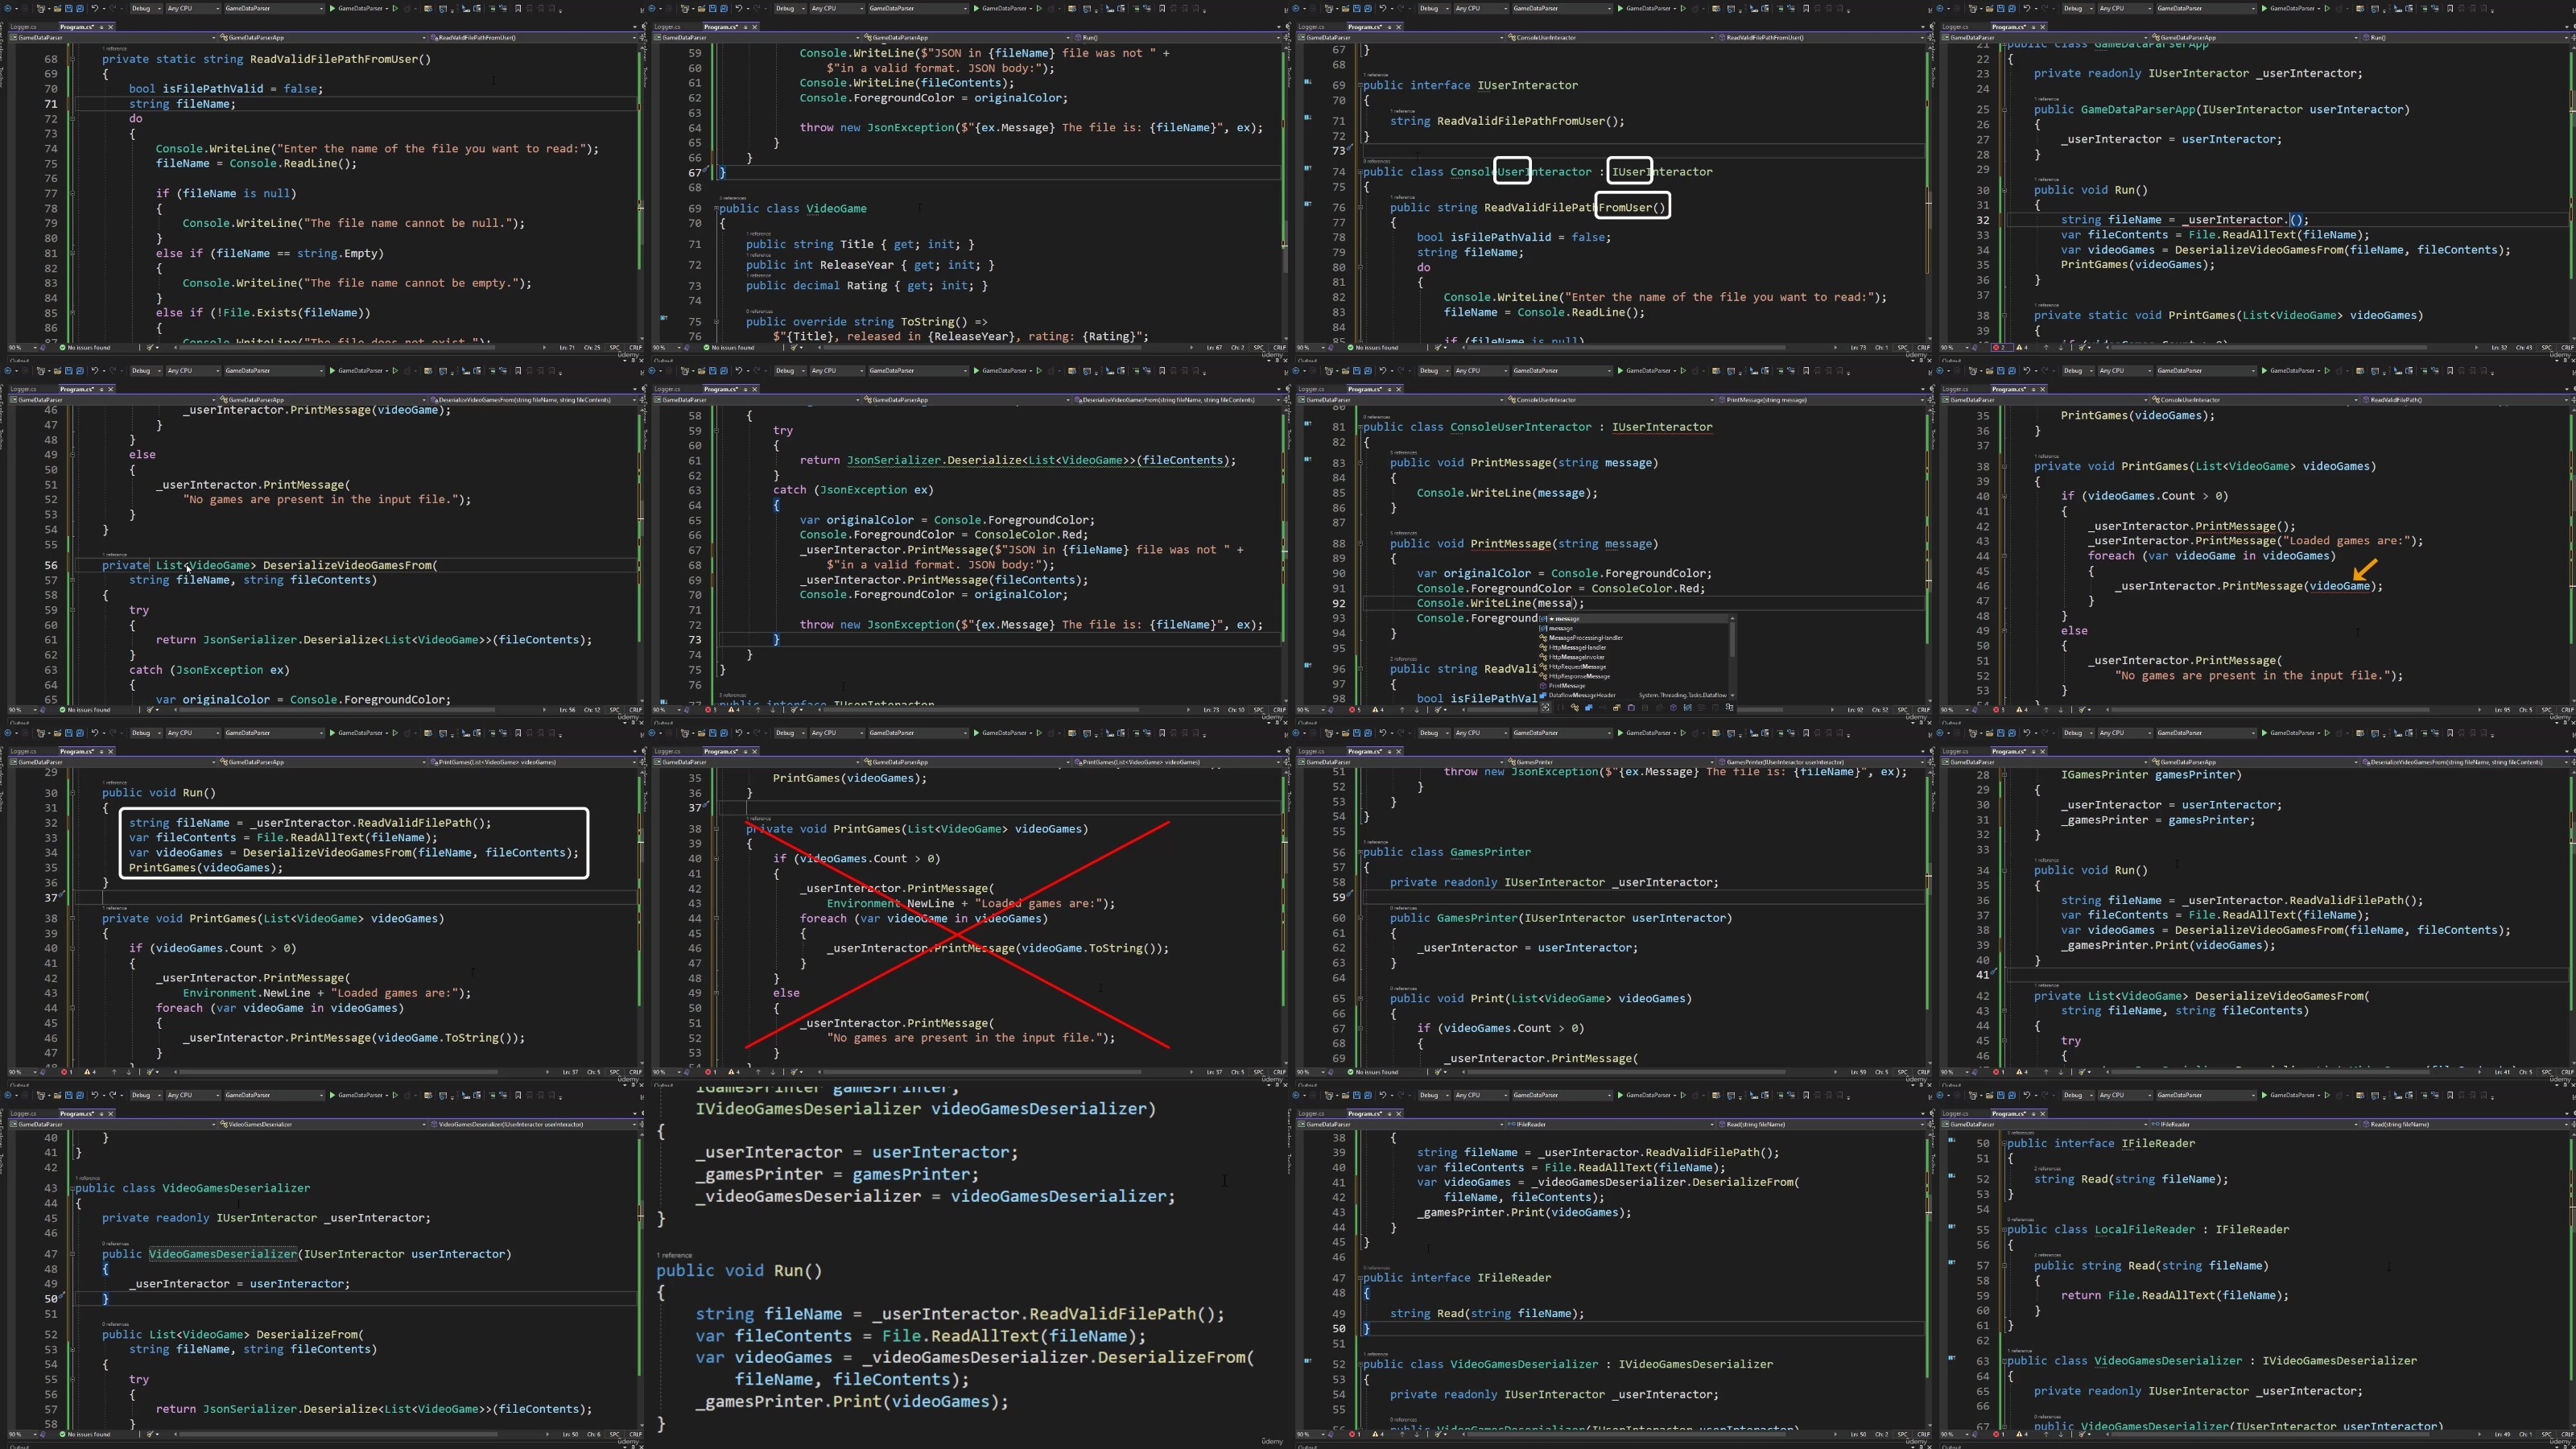2576x1449 pixels.
Task: Click expand-target icon at IntelliSense popup bottom left
Action: pos(1545,708)
